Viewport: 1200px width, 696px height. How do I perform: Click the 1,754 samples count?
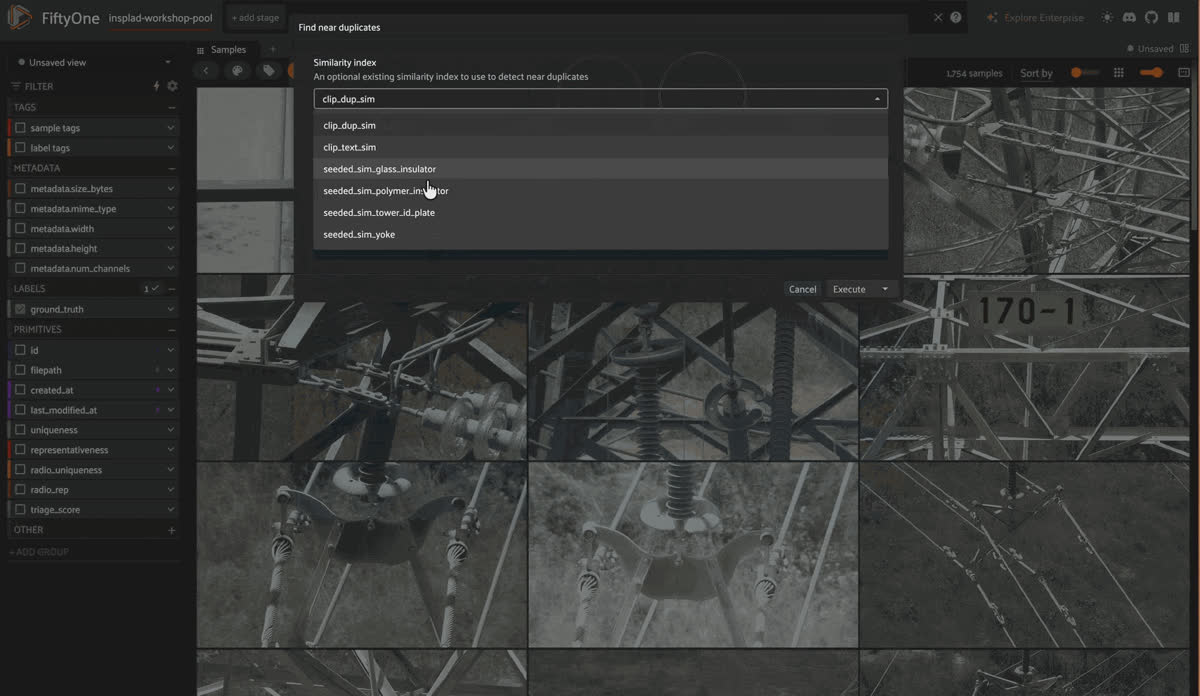pyautogui.click(x=974, y=73)
